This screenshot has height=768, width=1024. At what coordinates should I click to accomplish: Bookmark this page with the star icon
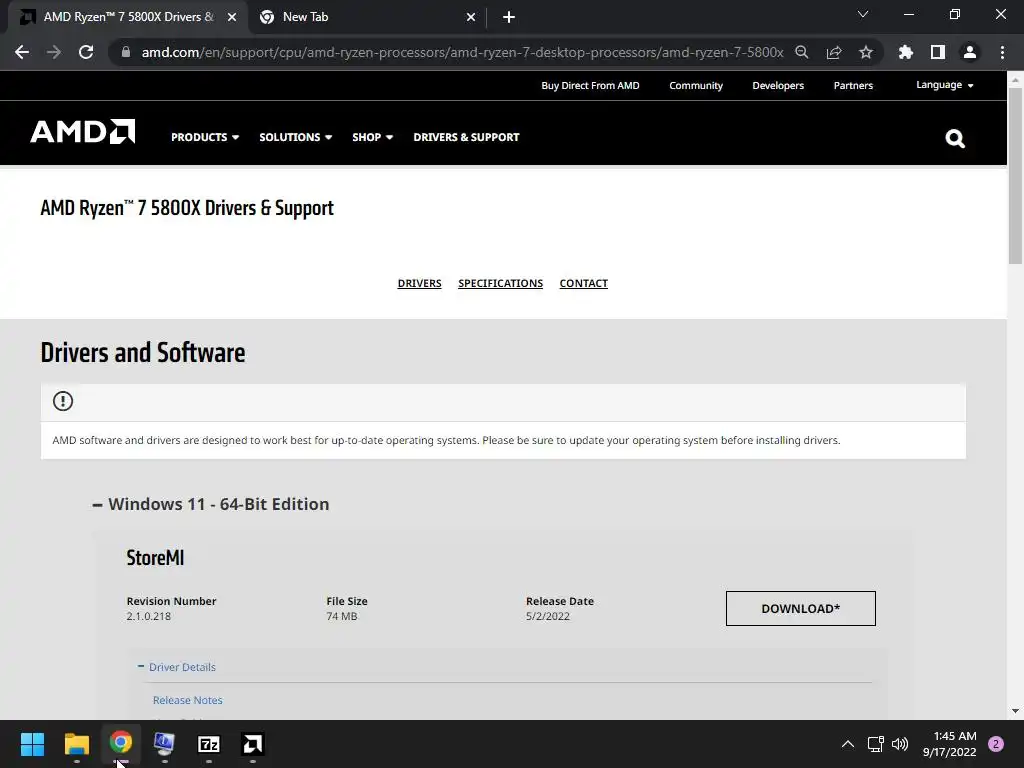(866, 52)
